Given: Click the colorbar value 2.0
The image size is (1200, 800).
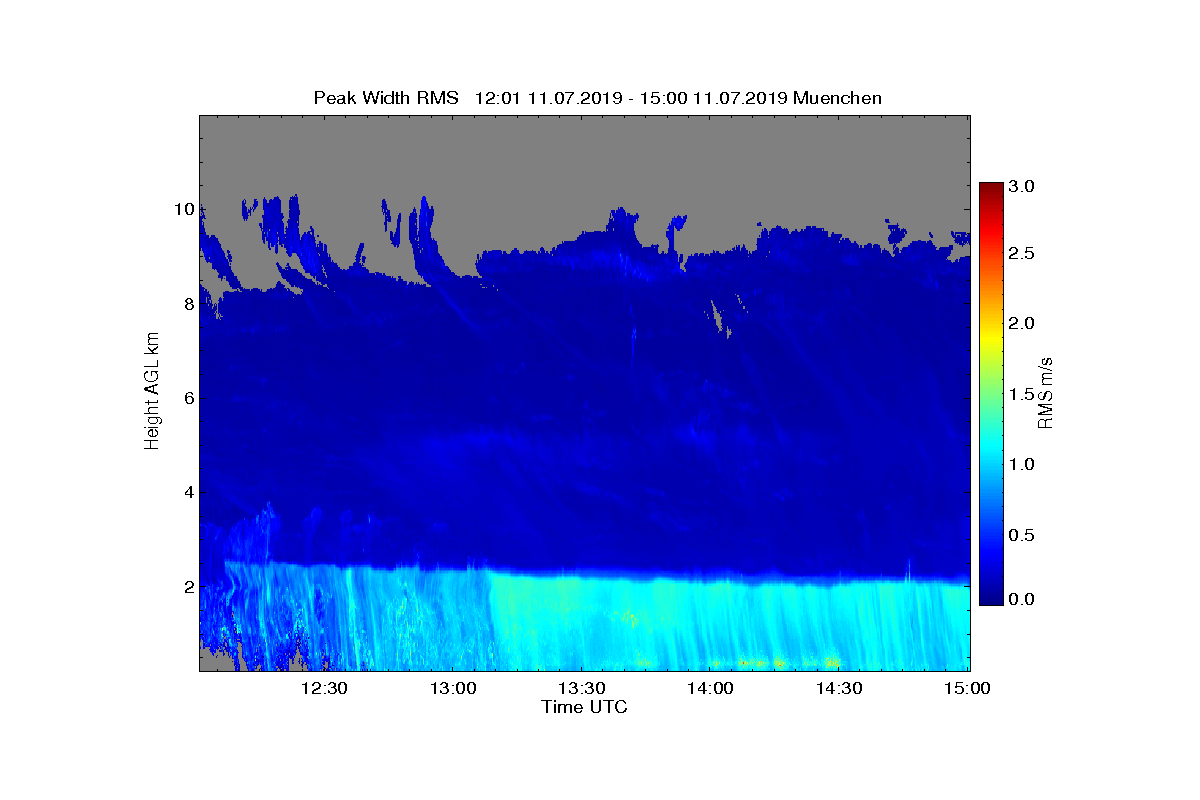Looking at the screenshot, I should (x=1021, y=323).
